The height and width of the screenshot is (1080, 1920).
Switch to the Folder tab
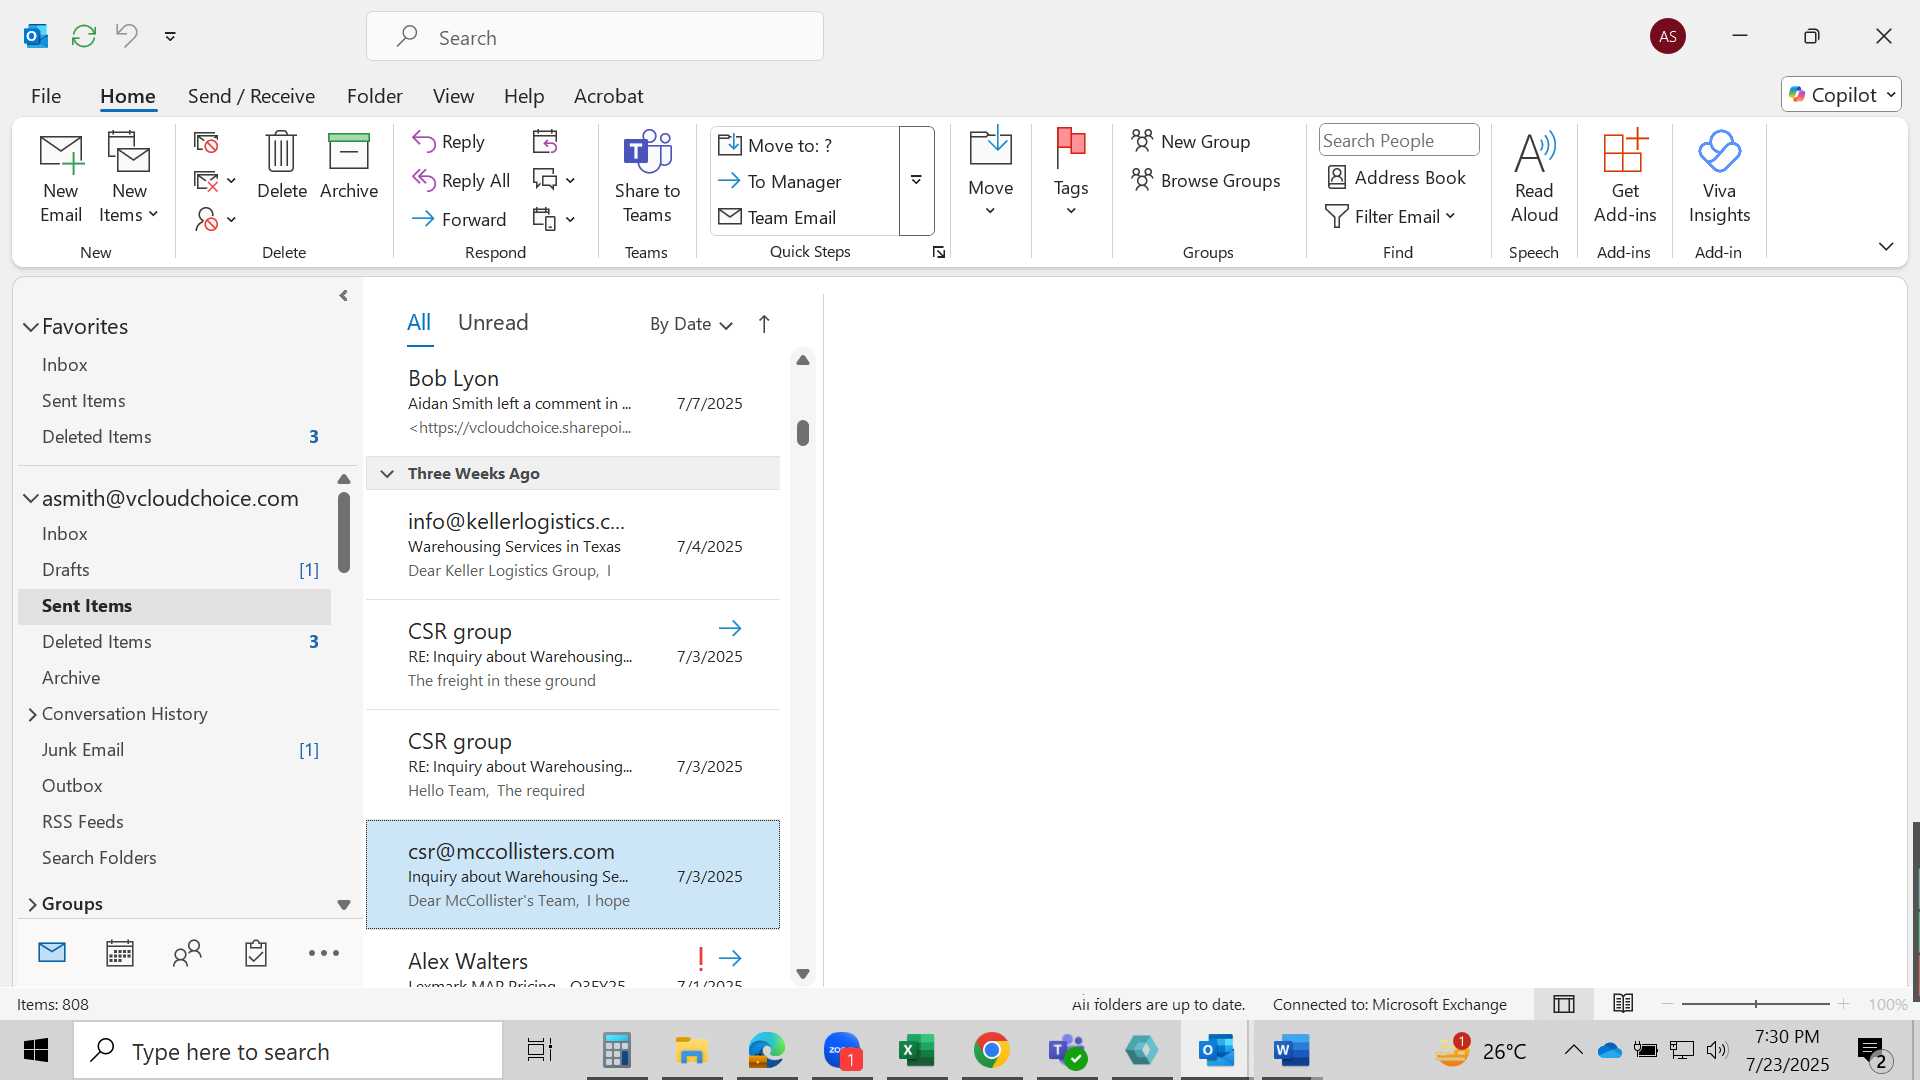tap(375, 96)
